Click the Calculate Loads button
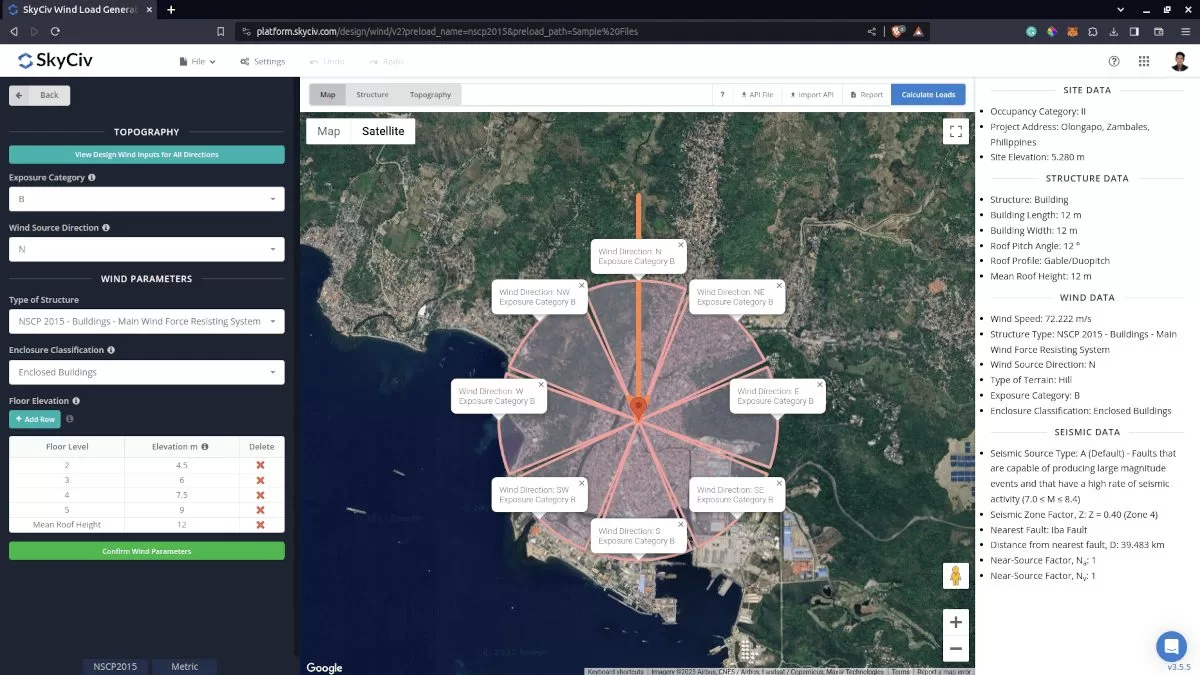This screenshot has height=675, width=1200. click(x=928, y=95)
